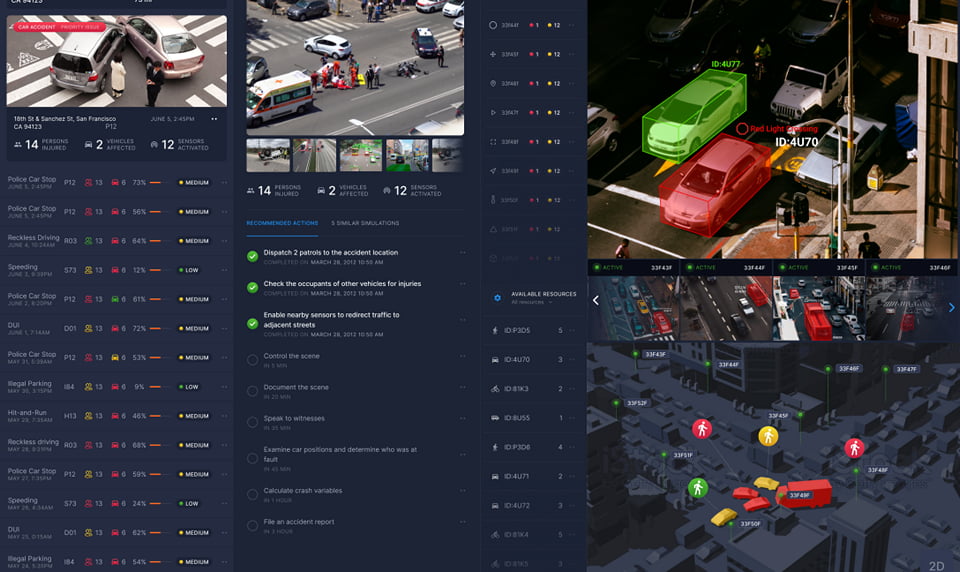Viewport: 960px width, 572px height.
Task: Click the frame brackets icon beside sensor 33f48f
Action: [x=493, y=141]
